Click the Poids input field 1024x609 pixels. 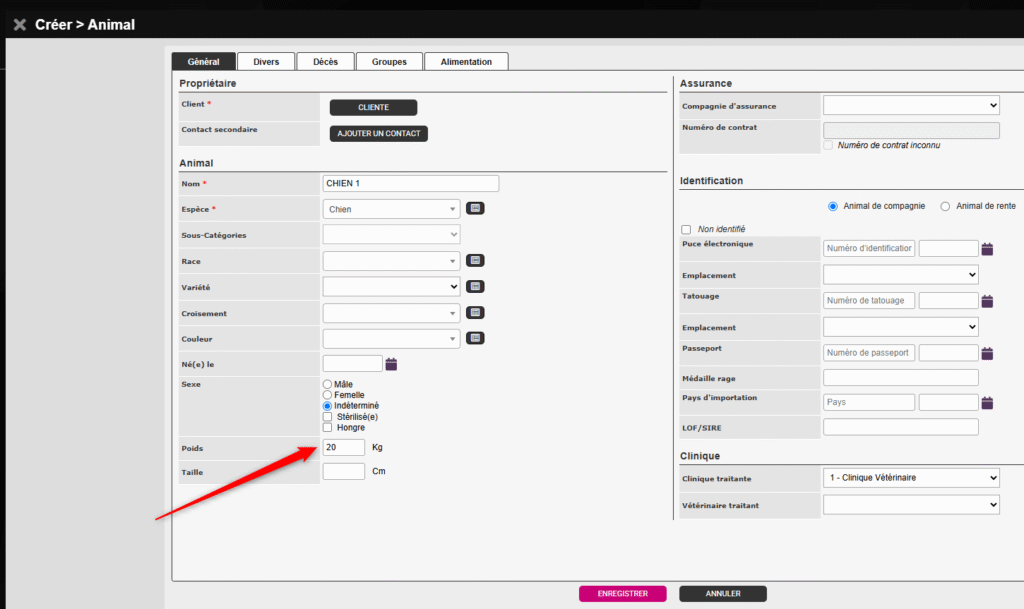point(344,447)
